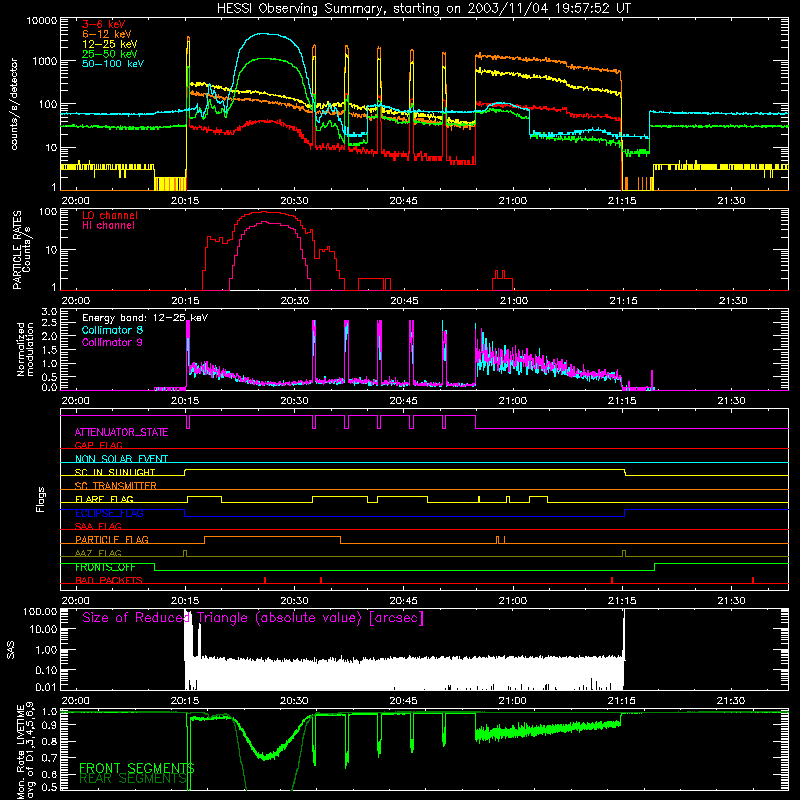800x800 pixels.
Task: Click the last BAD_PACKETS marker after 21:30
Action: click(753, 580)
